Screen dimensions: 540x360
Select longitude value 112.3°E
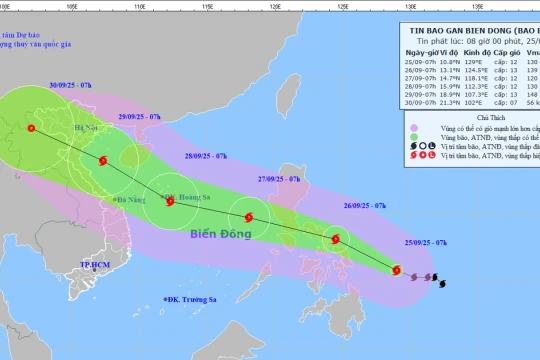tap(476, 86)
